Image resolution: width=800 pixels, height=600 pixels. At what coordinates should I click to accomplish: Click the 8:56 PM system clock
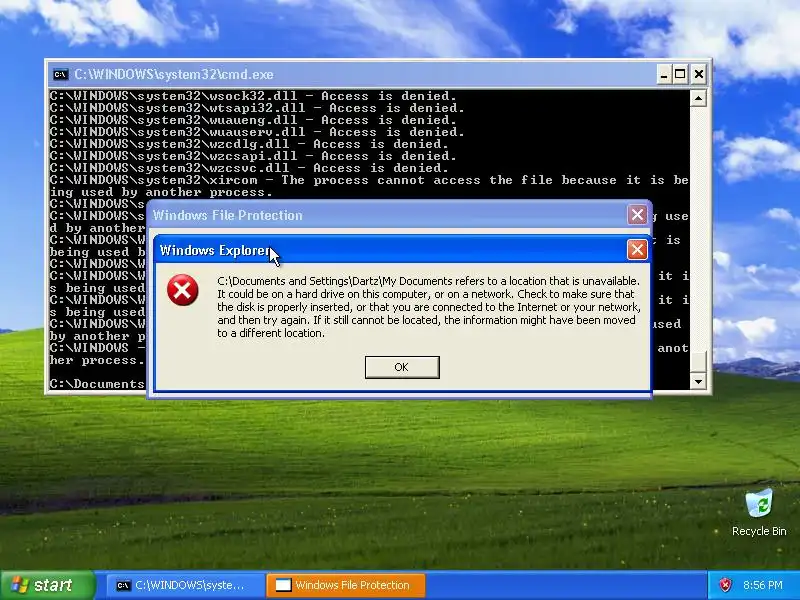pos(762,585)
